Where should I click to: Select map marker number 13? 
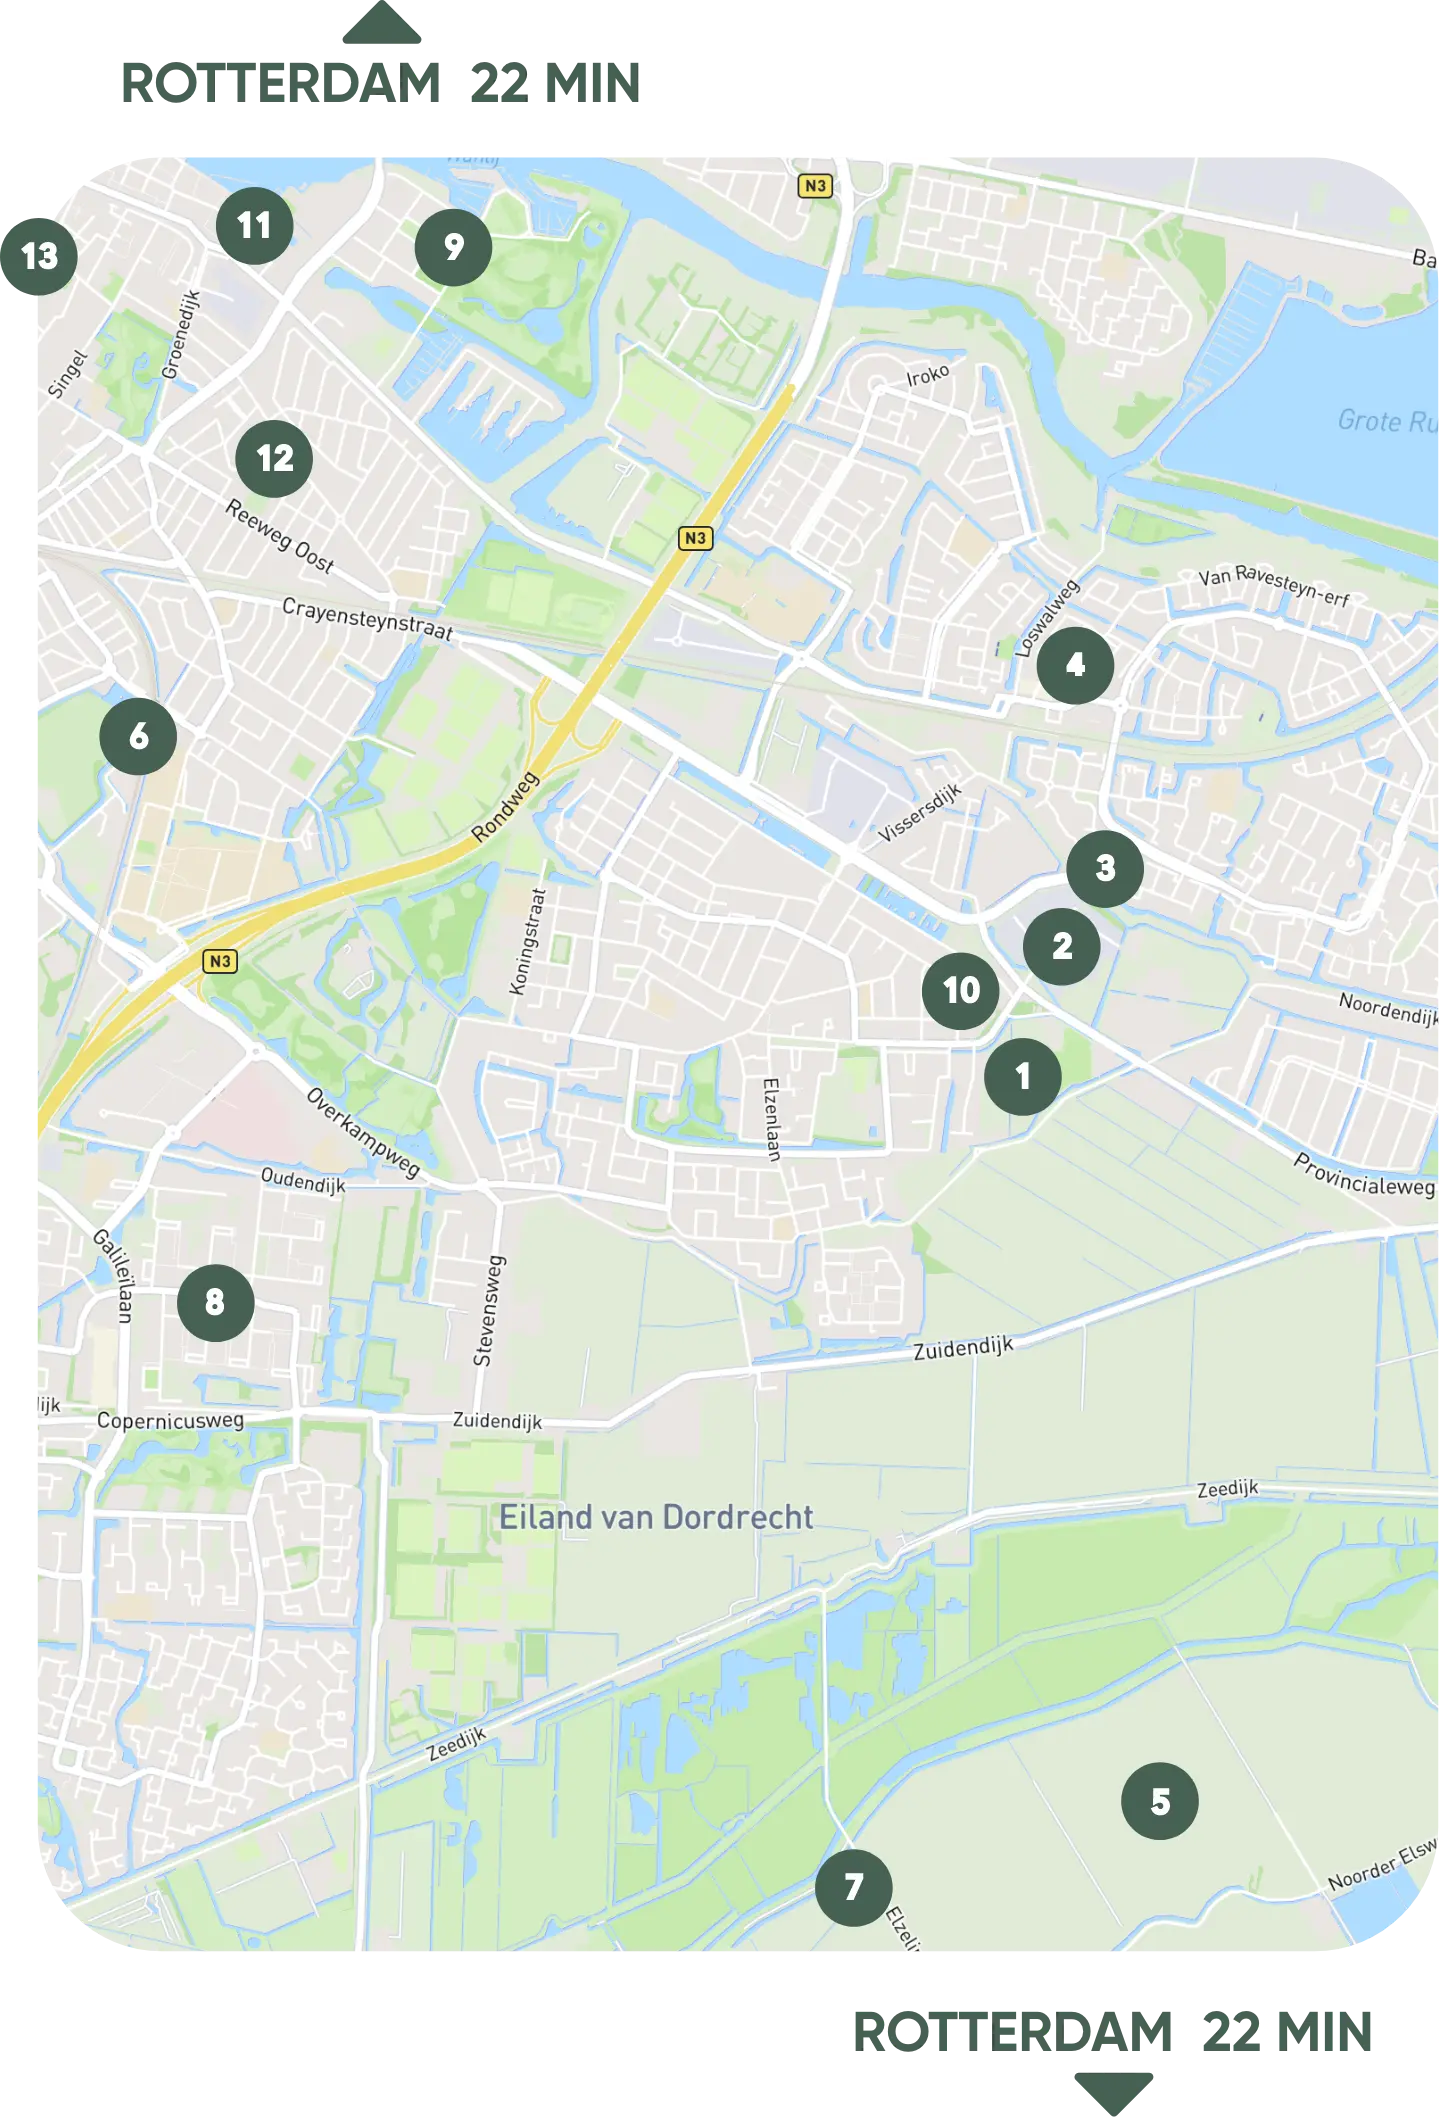tap(39, 256)
